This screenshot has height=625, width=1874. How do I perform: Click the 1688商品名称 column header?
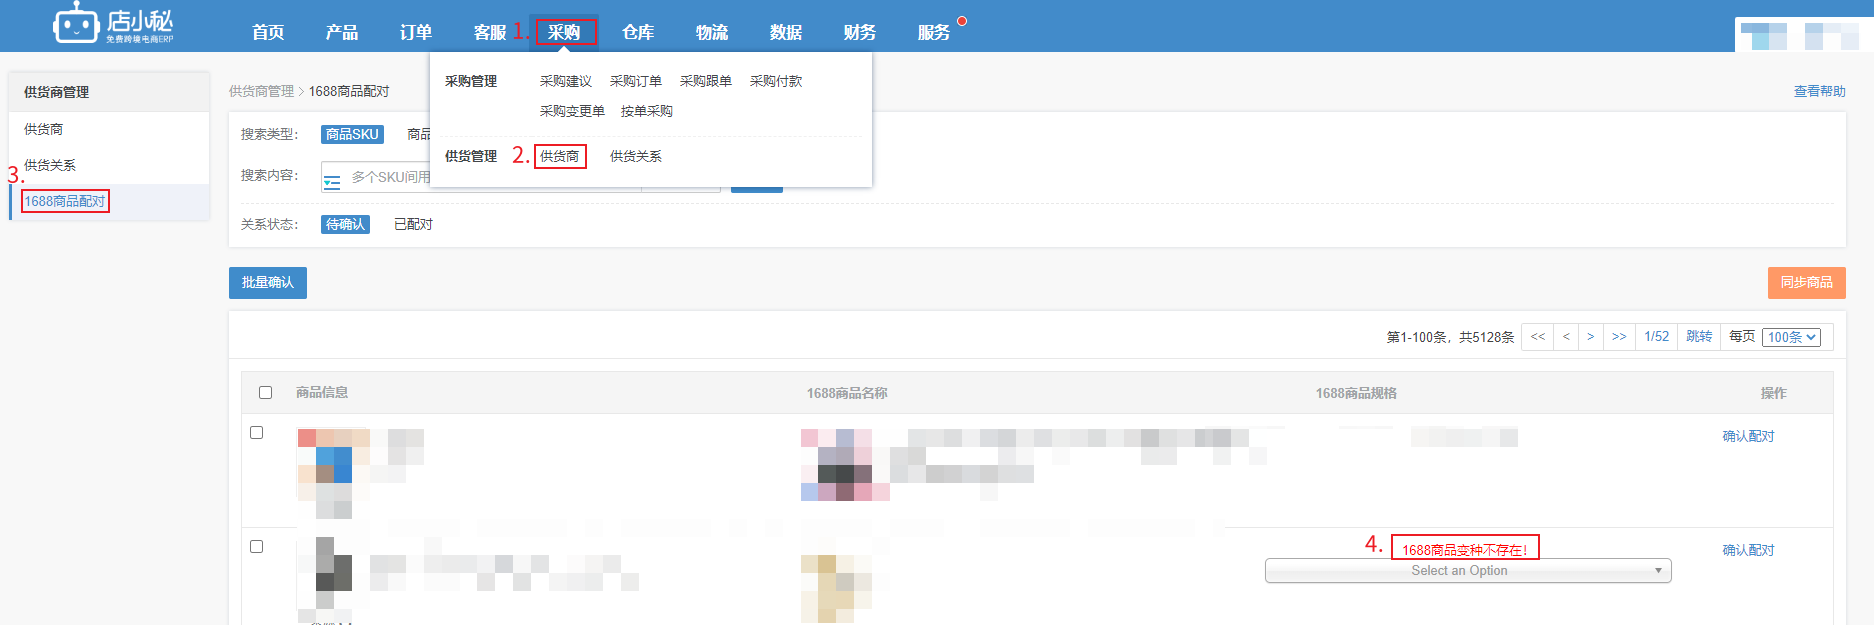pos(847,393)
